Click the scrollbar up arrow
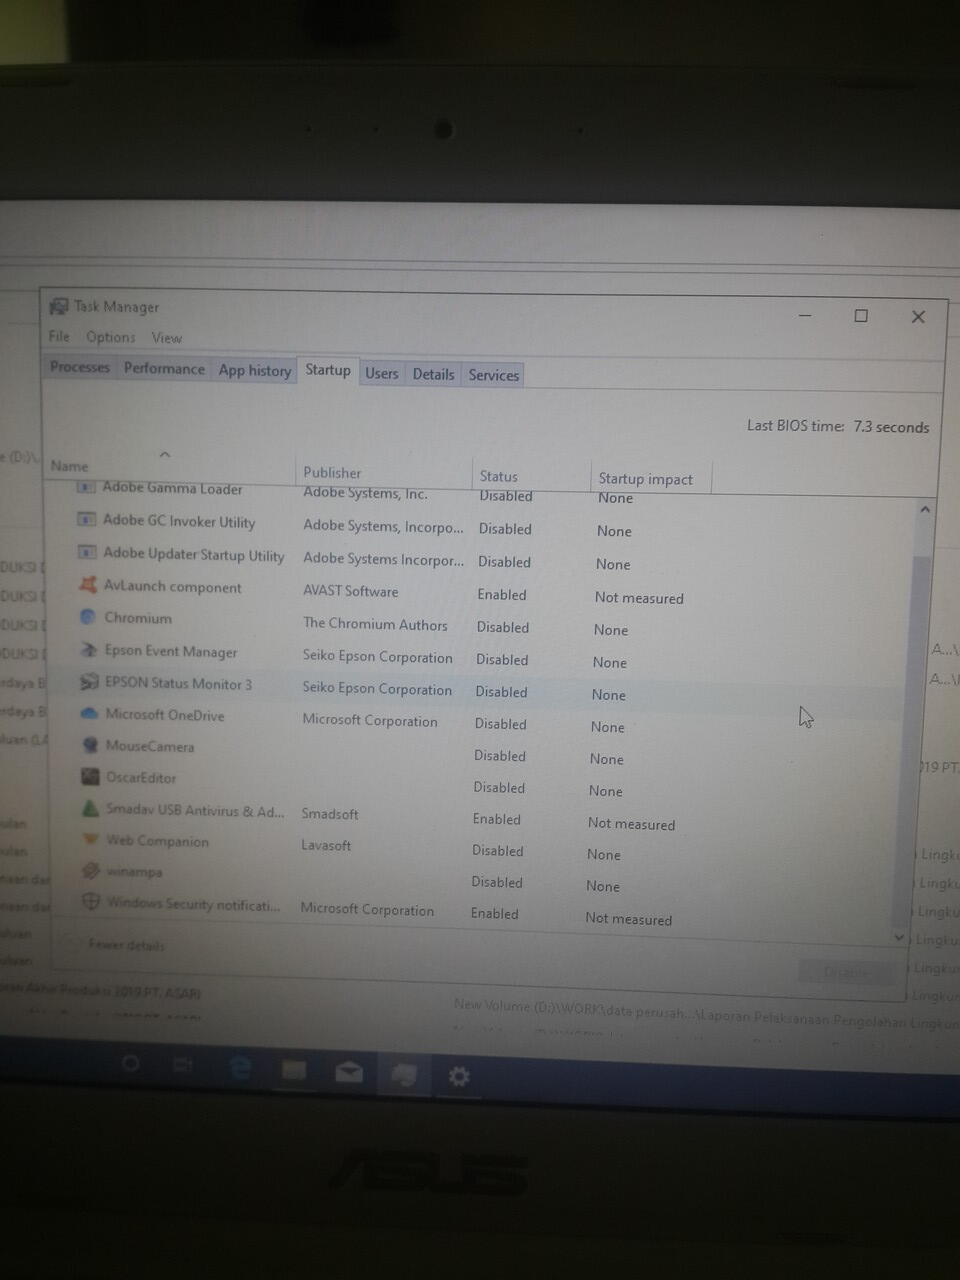The height and width of the screenshot is (1280, 960). tap(925, 510)
